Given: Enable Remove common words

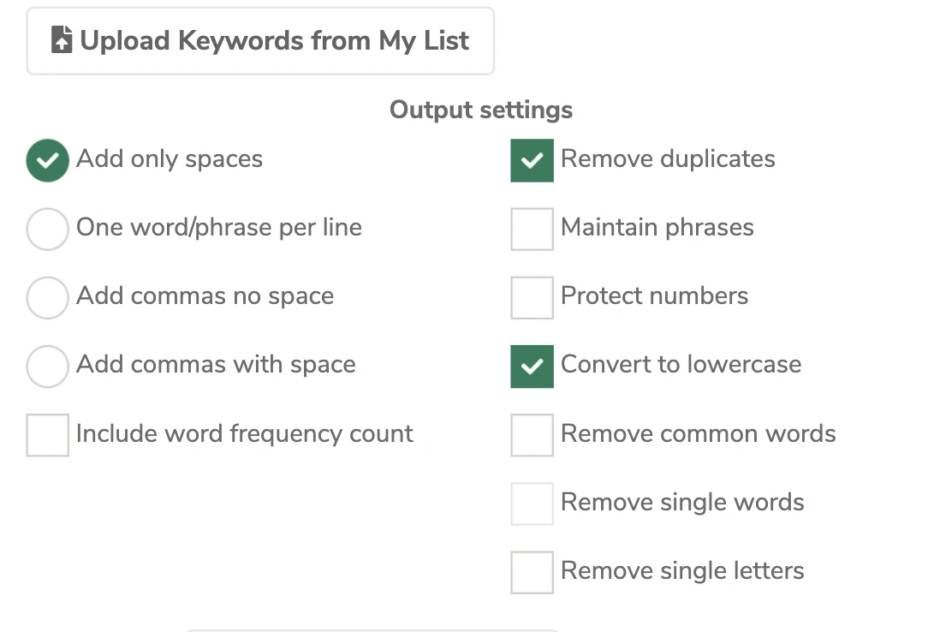Looking at the screenshot, I should (x=531, y=434).
